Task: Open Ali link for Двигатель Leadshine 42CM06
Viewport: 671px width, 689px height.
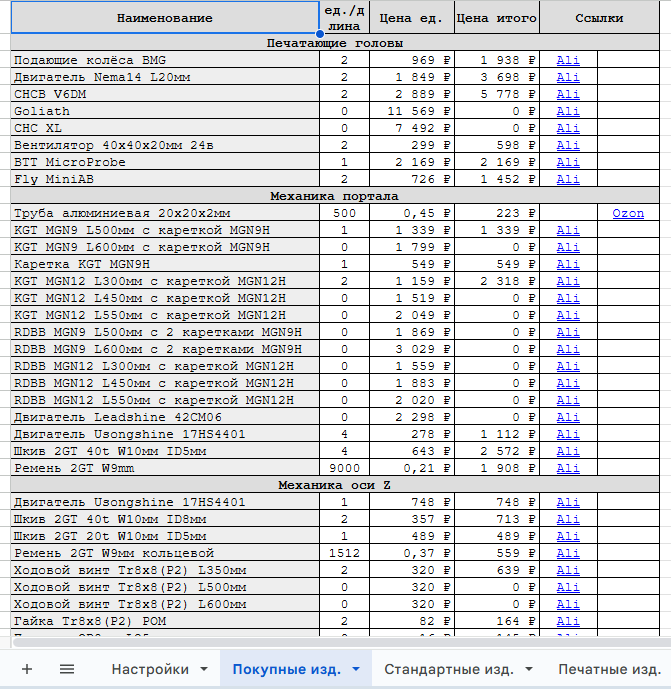Action: 568,417
